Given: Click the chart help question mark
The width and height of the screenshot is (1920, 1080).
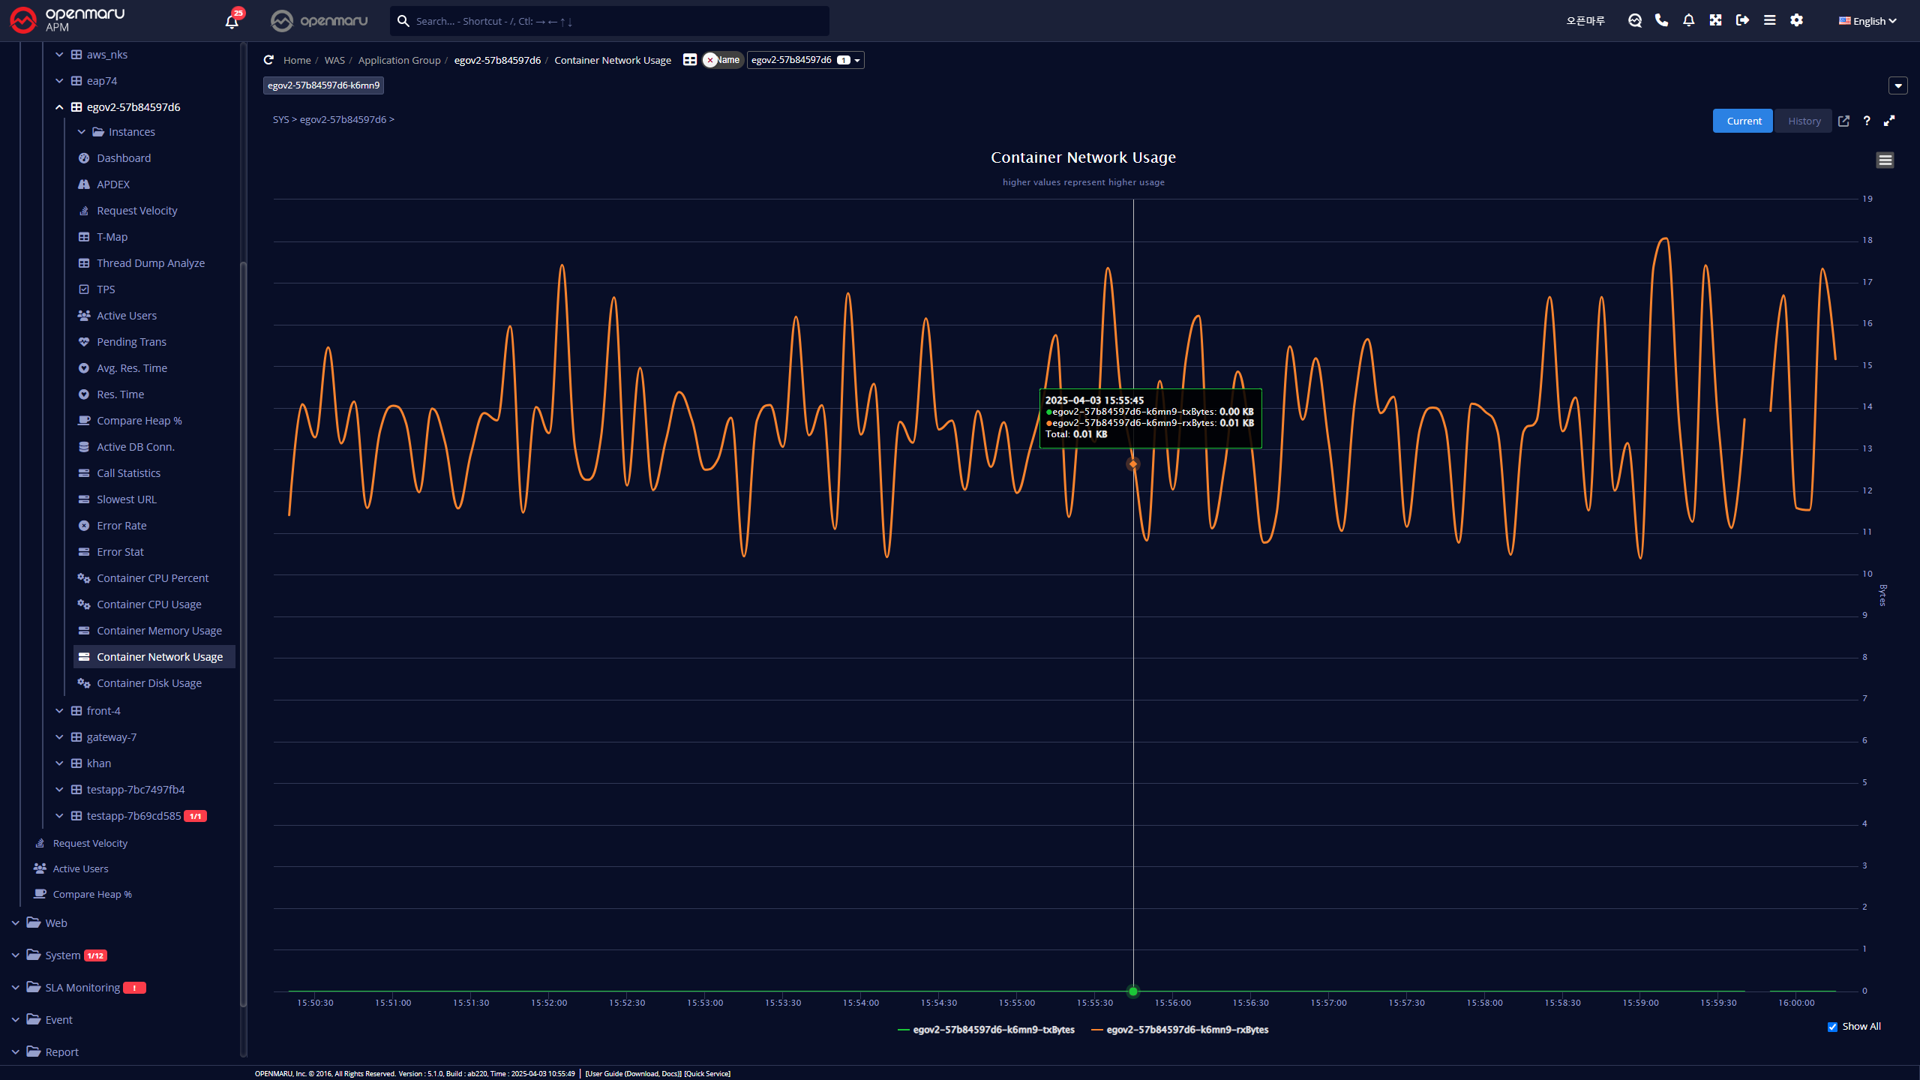Looking at the screenshot, I should [x=1867, y=121].
